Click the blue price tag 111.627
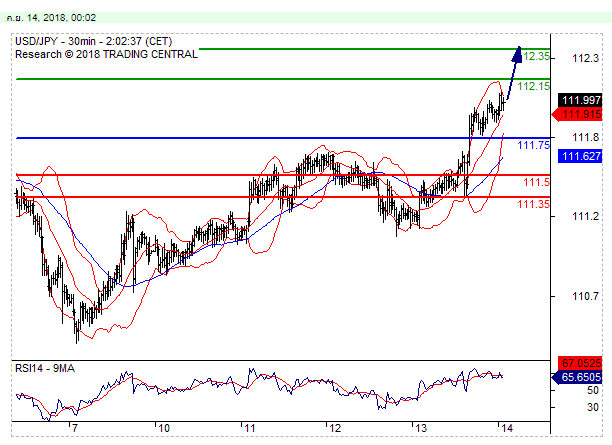Image resolution: width=612 pixels, height=445 pixels. coord(580,156)
